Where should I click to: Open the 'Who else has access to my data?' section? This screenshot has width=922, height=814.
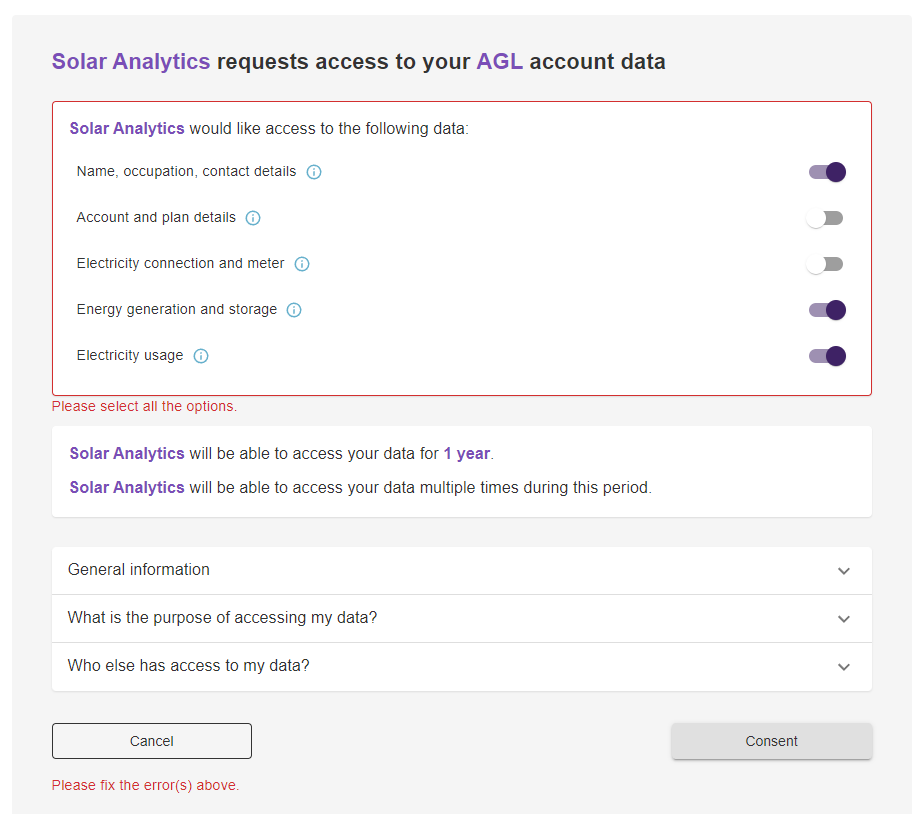tap(843, 667)
